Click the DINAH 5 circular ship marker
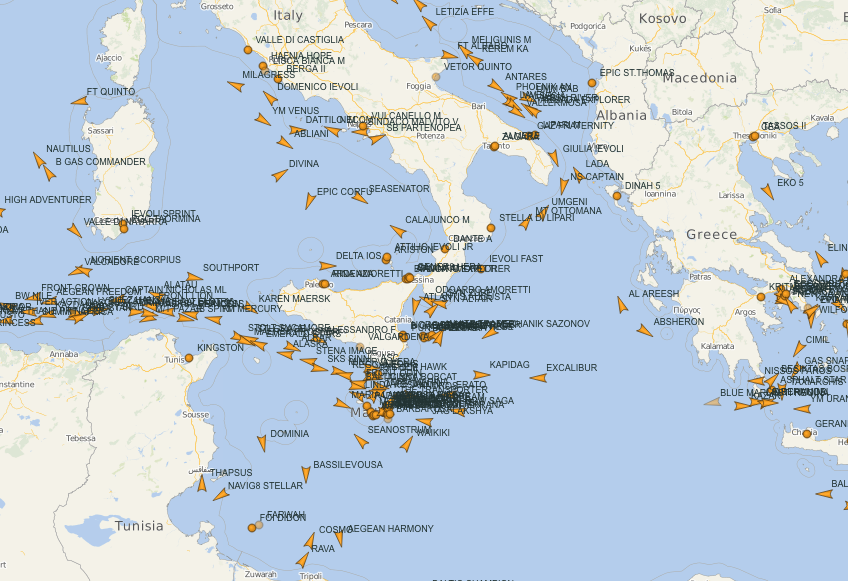The width and height of the screenshot is (848, 581). tap(617, 196)
